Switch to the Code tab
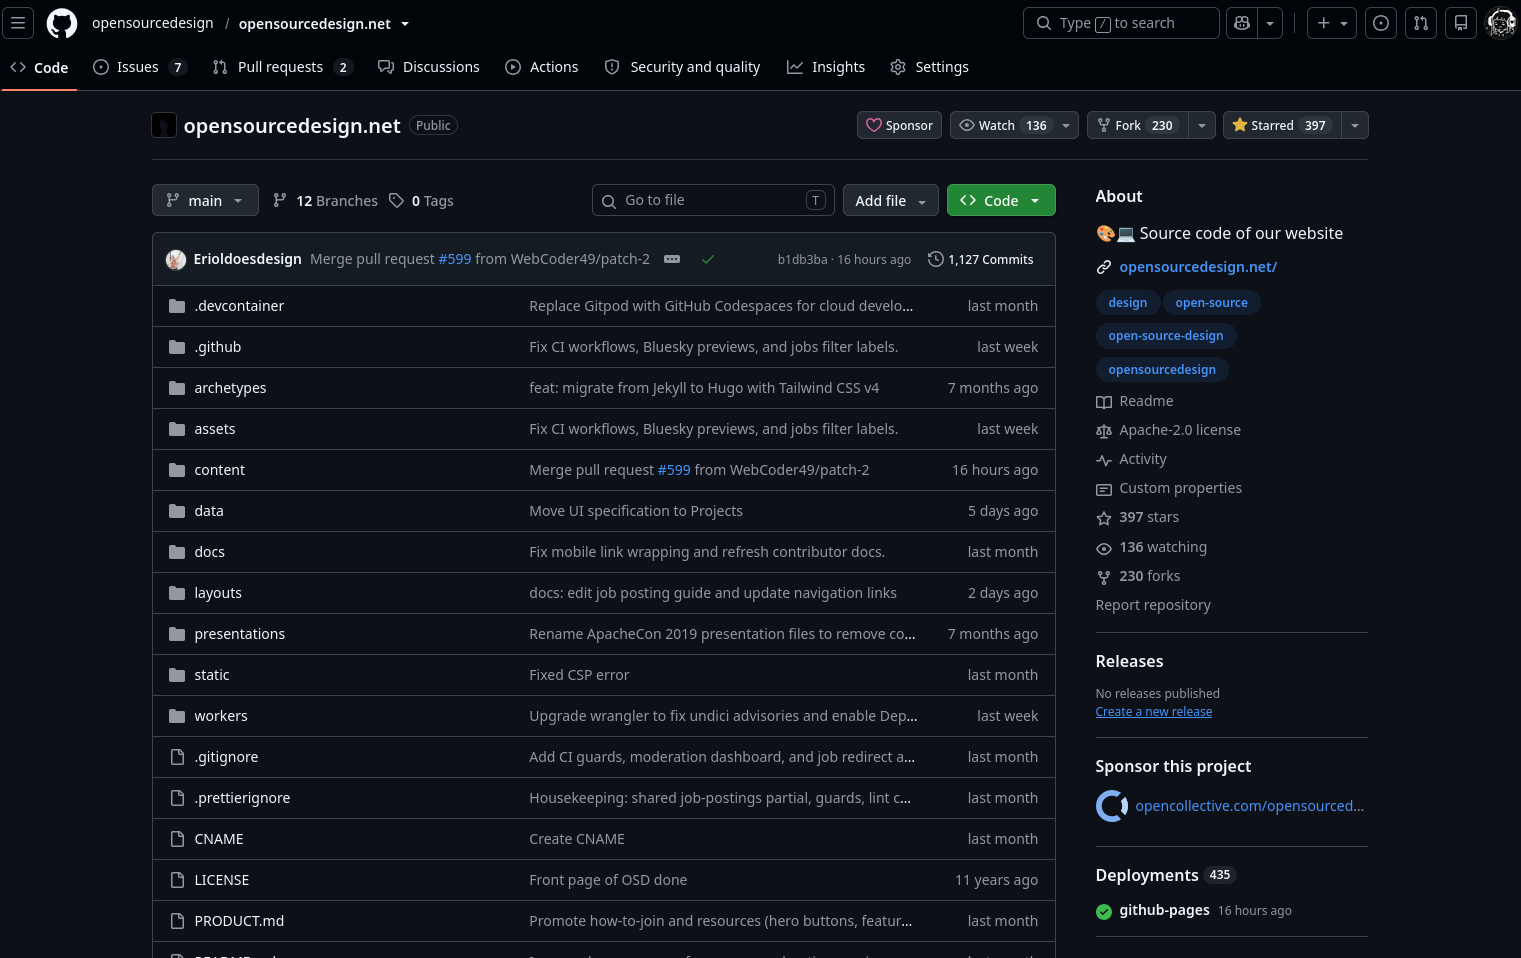The image size is (1521, 958). click(39, 67)
